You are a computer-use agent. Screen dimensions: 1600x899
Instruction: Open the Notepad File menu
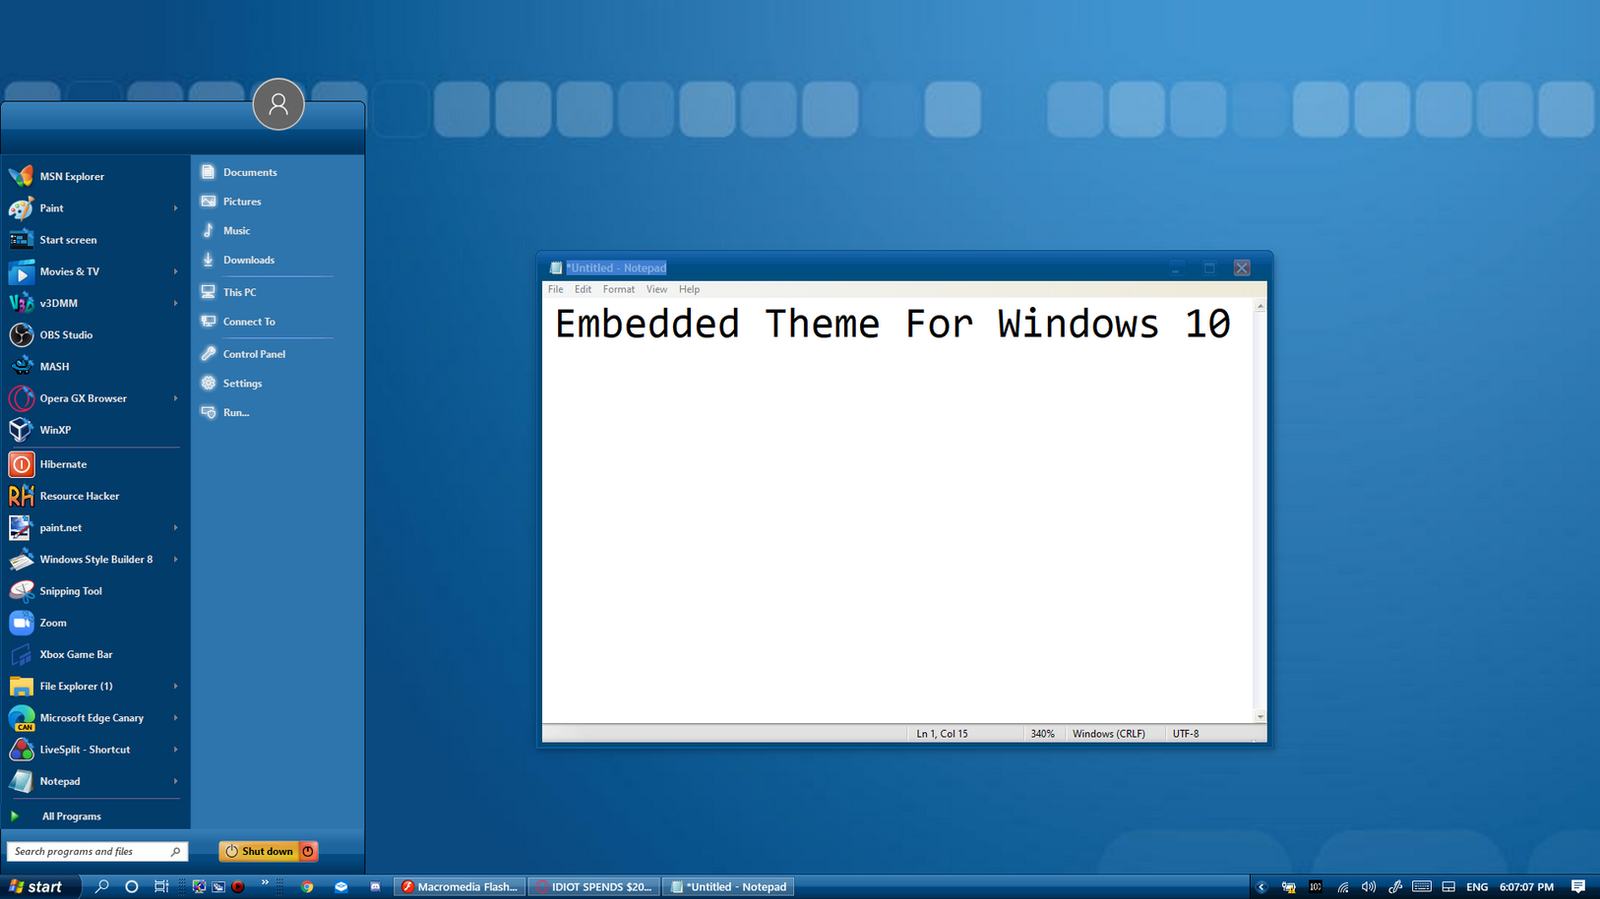(555, 289)
